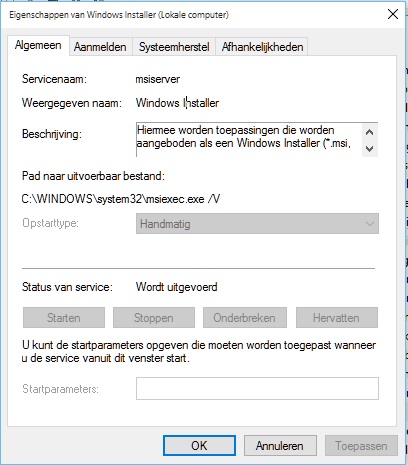
Task: Click the Stoppen service button
Action: pos(154,318)
